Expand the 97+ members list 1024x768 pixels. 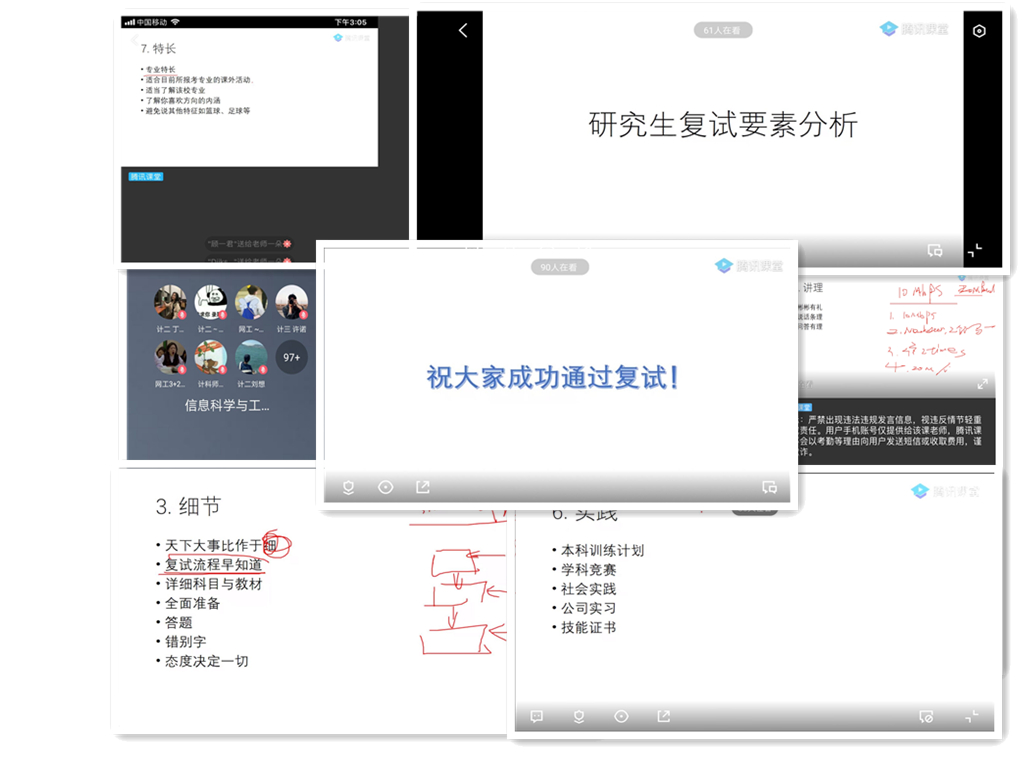click(x=292, y=357)
